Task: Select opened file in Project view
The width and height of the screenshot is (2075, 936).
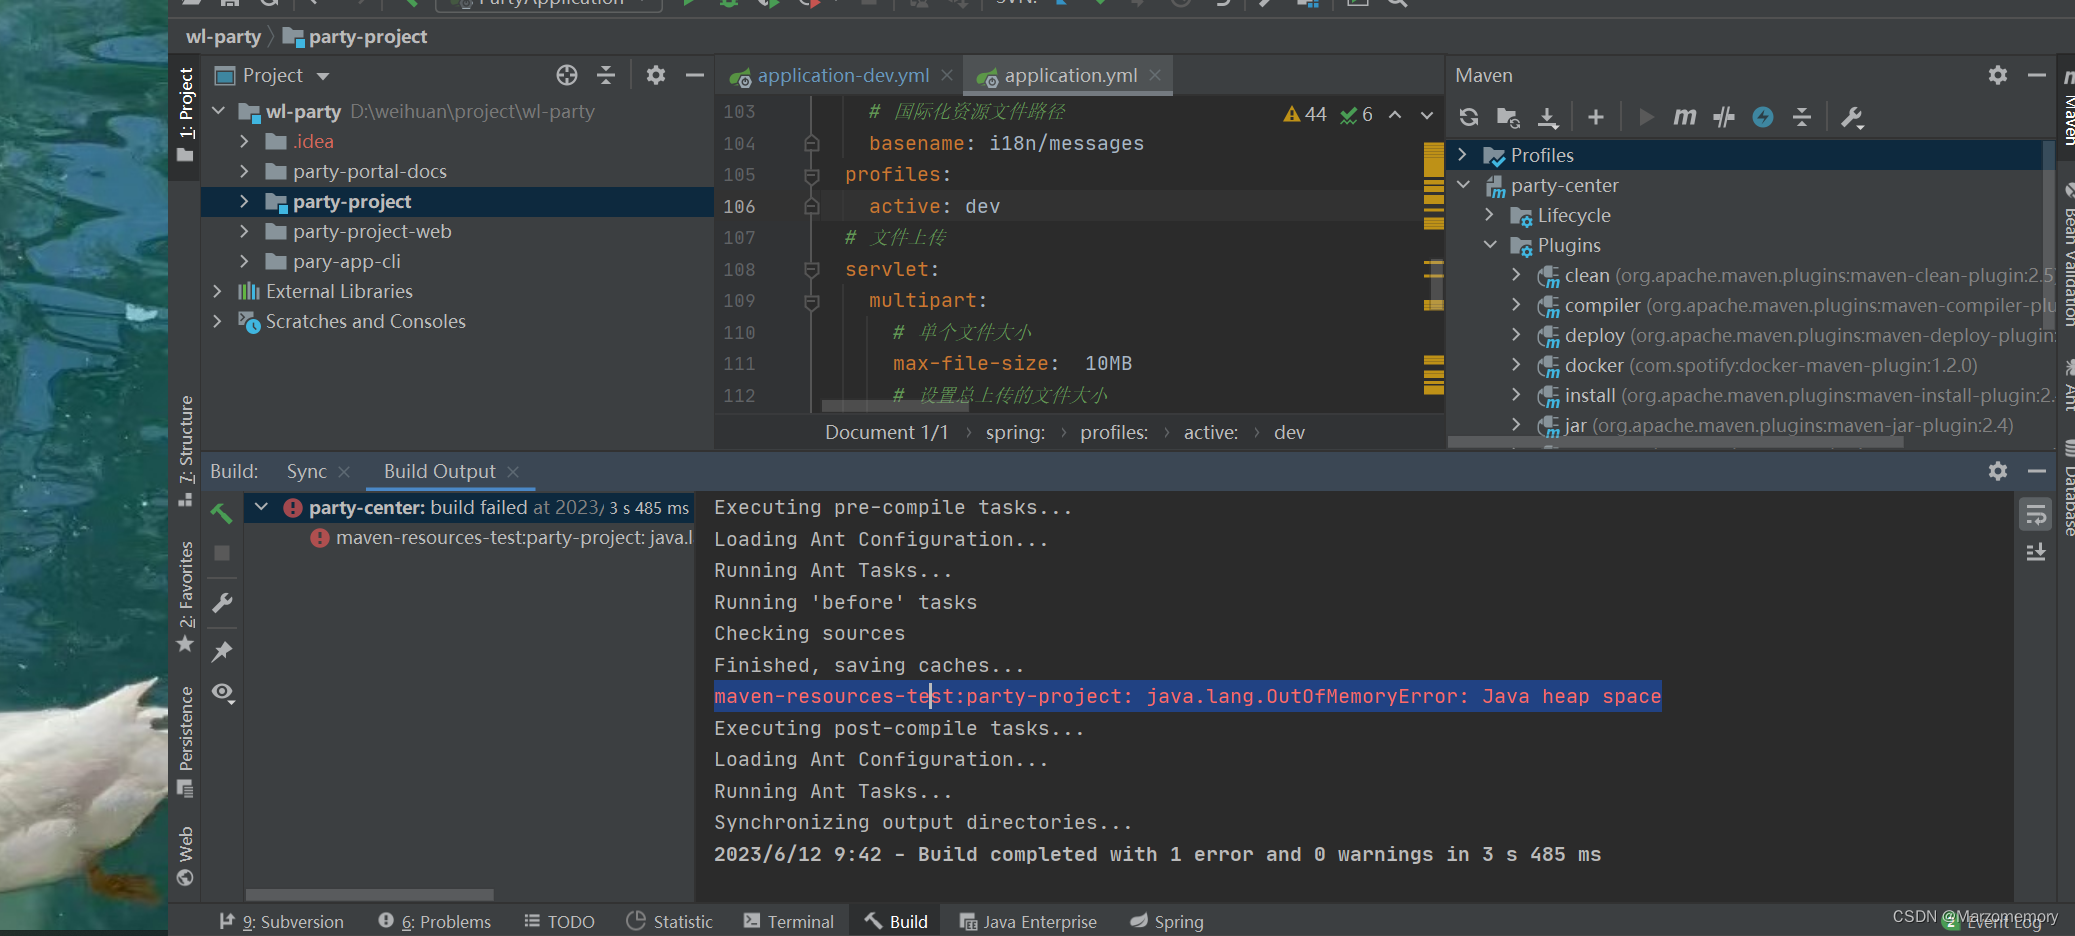Action: [x=567, y=75]
